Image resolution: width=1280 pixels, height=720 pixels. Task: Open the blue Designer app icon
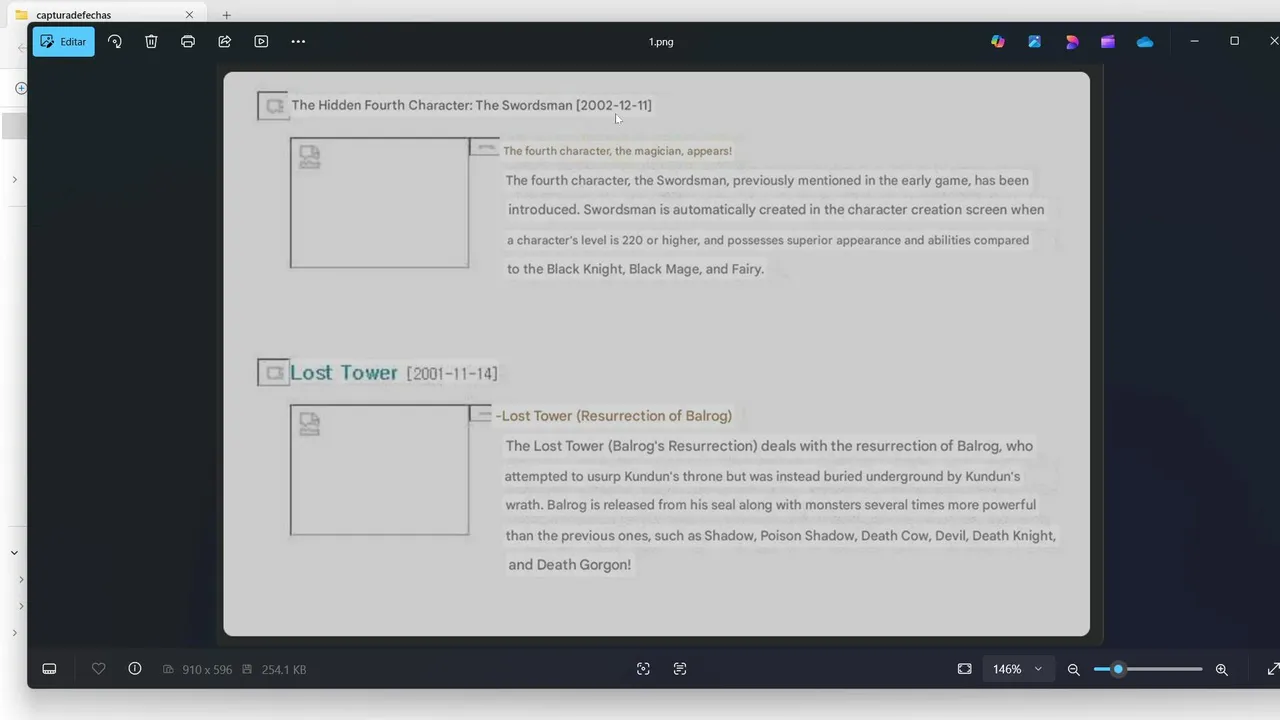(1034, 42)
